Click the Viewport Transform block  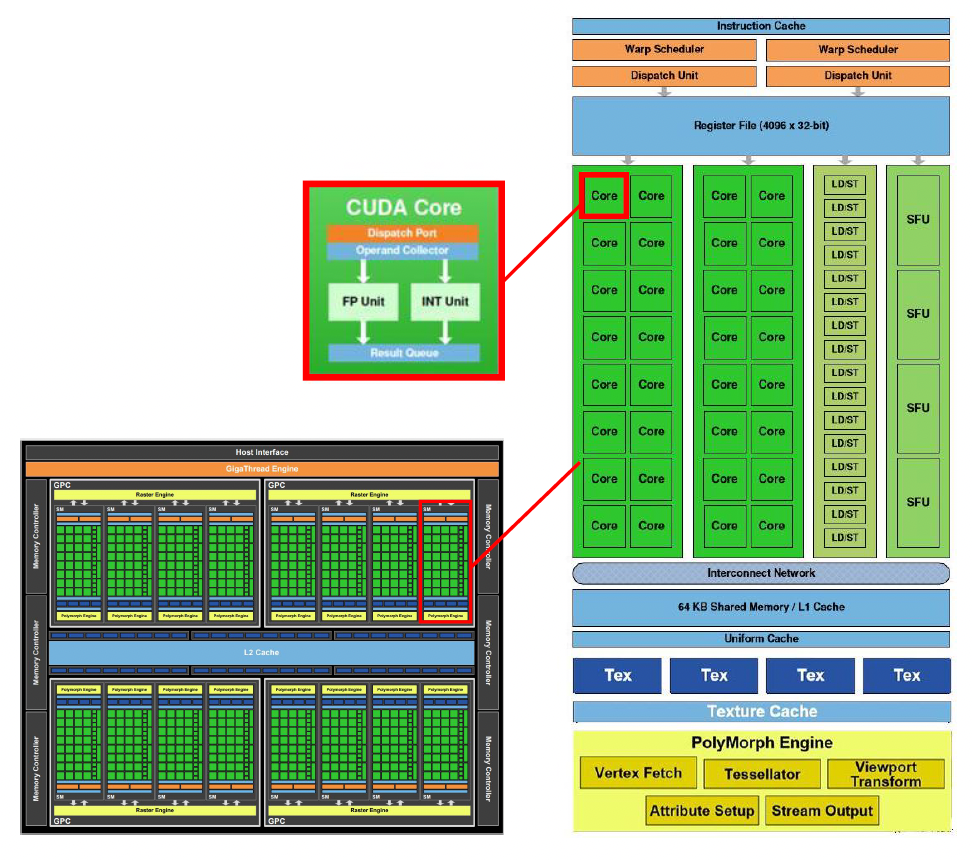click(885, 774)
